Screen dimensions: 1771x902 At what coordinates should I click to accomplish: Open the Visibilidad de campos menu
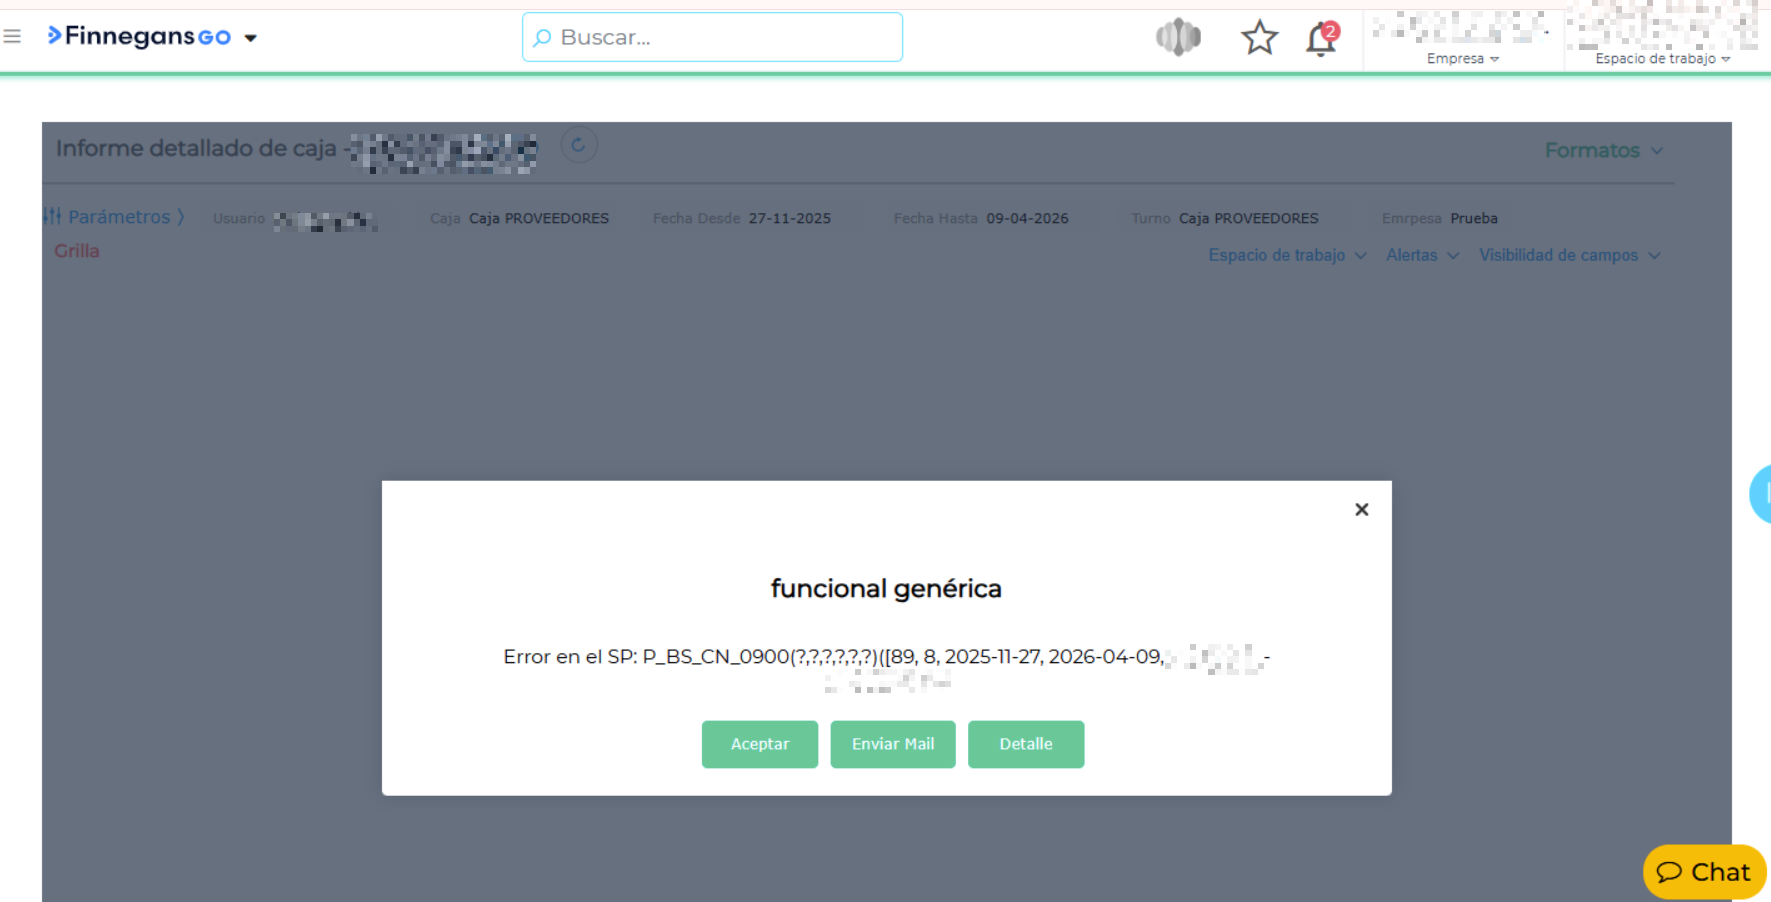pyautogui.click(x=1569, y=256)
